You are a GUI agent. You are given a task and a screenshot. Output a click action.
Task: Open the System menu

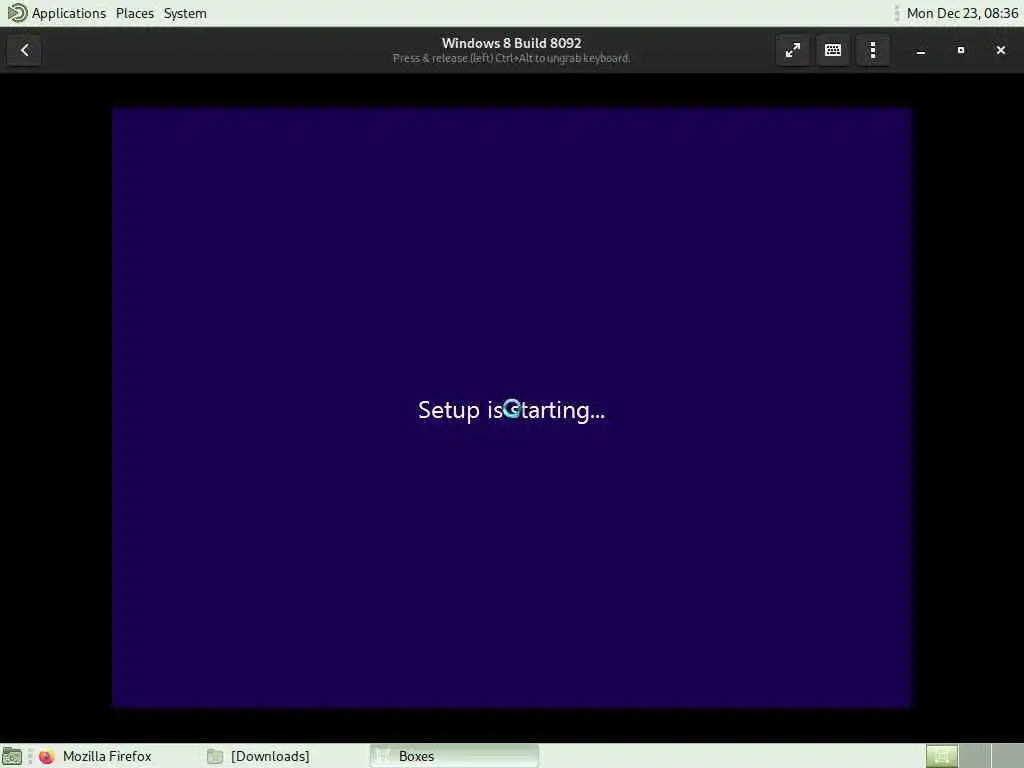click(x=185, y=13)
